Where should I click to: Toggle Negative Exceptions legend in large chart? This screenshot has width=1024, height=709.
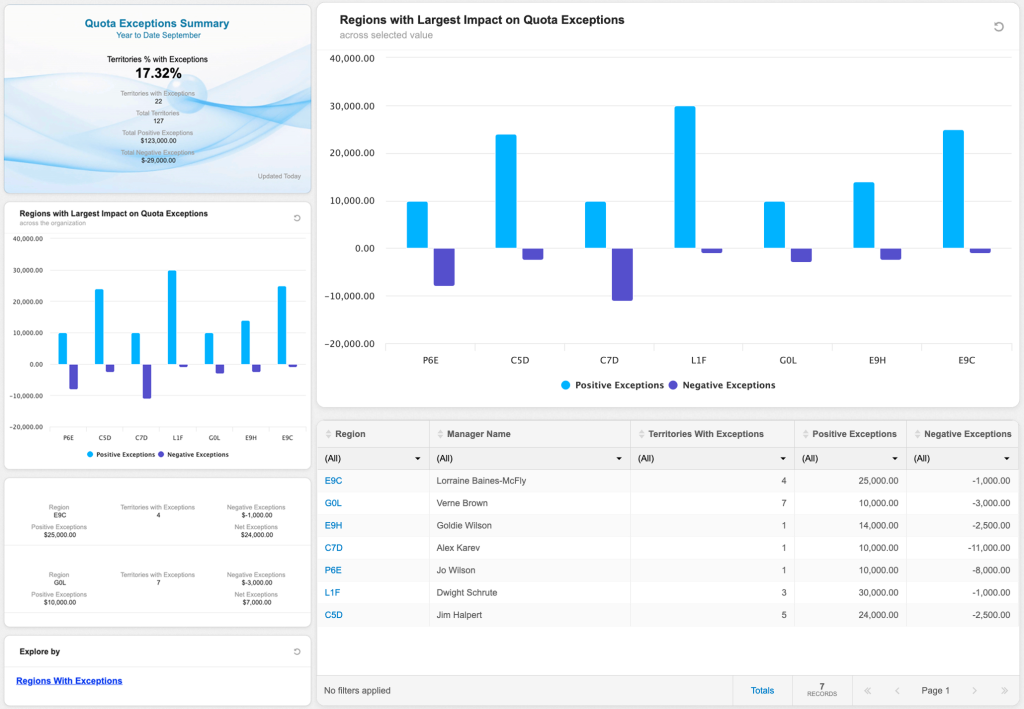click(721, 385)
